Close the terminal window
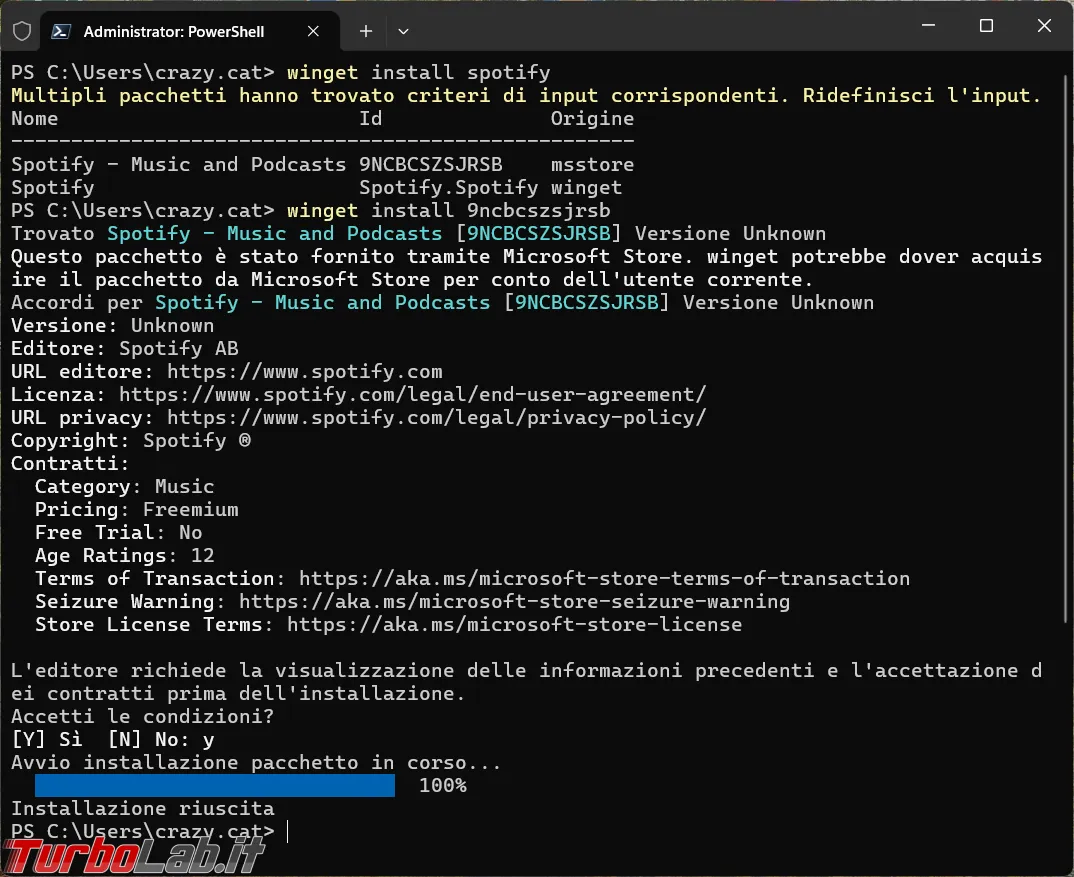The image size is (1074, 877). point(1044,25)
